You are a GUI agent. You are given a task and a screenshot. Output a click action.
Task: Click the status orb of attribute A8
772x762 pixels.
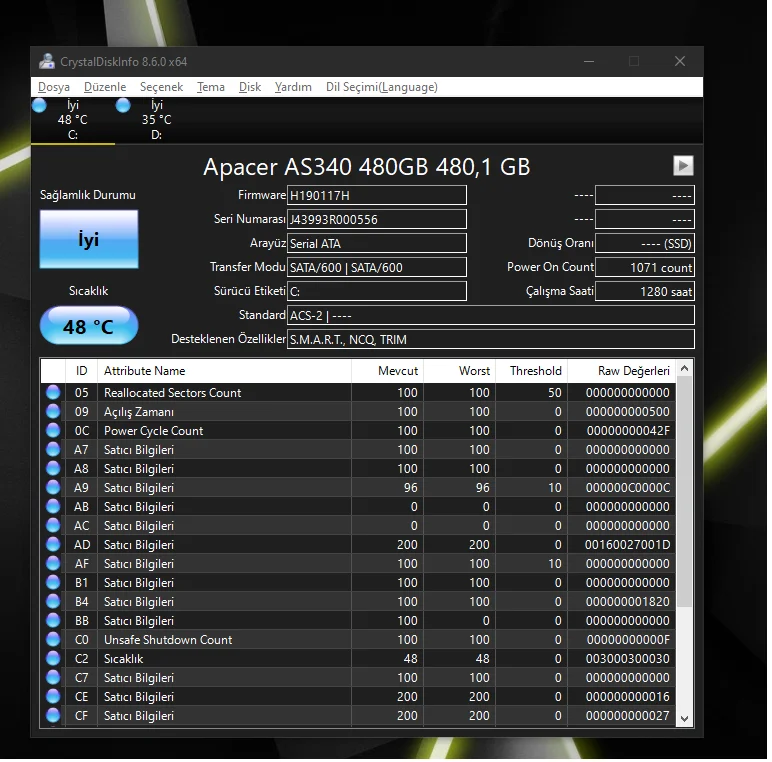[53, 468]
